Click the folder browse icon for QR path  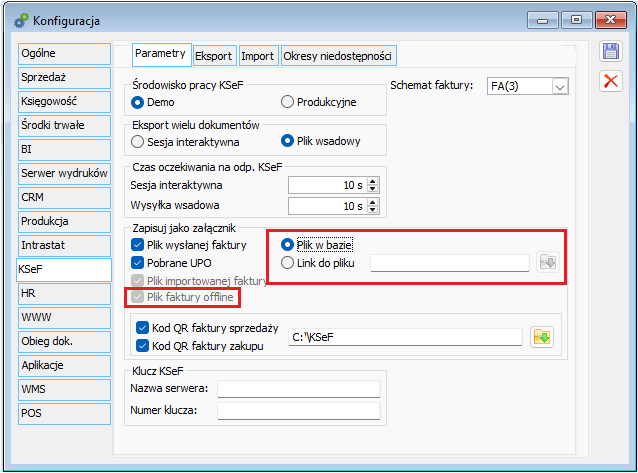point(542,336)
